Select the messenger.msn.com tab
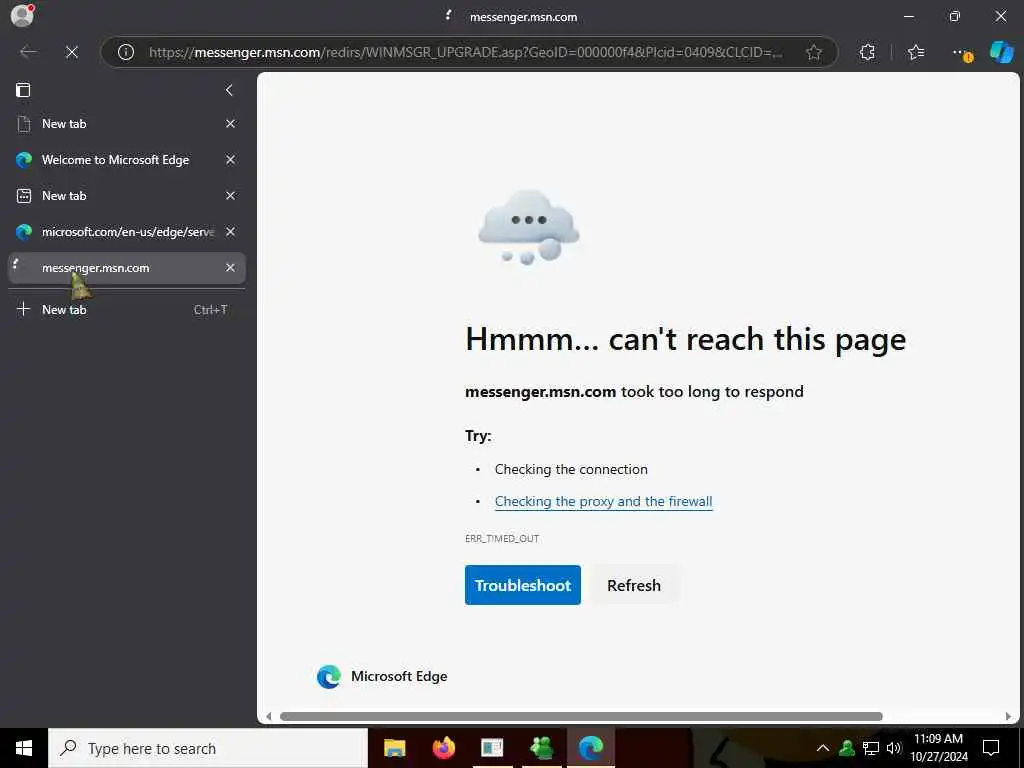 coord(127,268)
